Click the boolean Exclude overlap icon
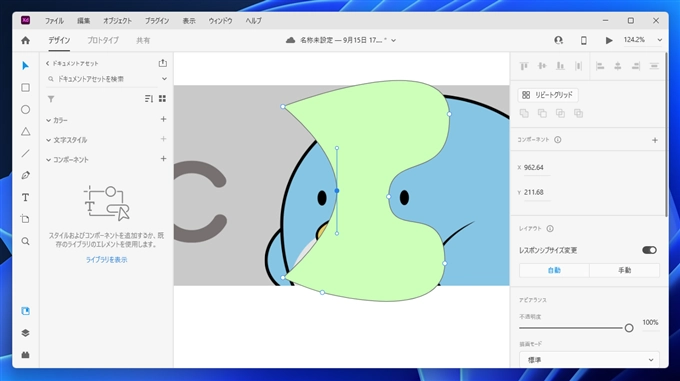680x381 pixels. click(579, 113)
